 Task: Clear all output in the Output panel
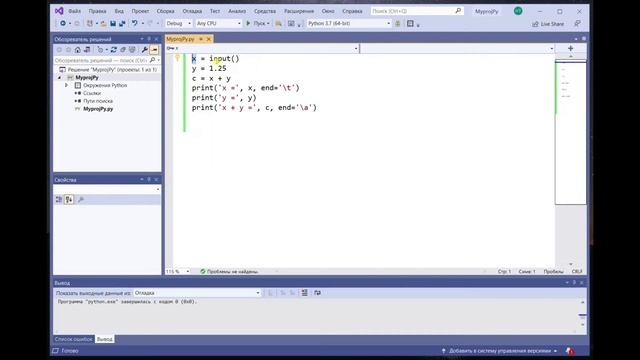304,293
